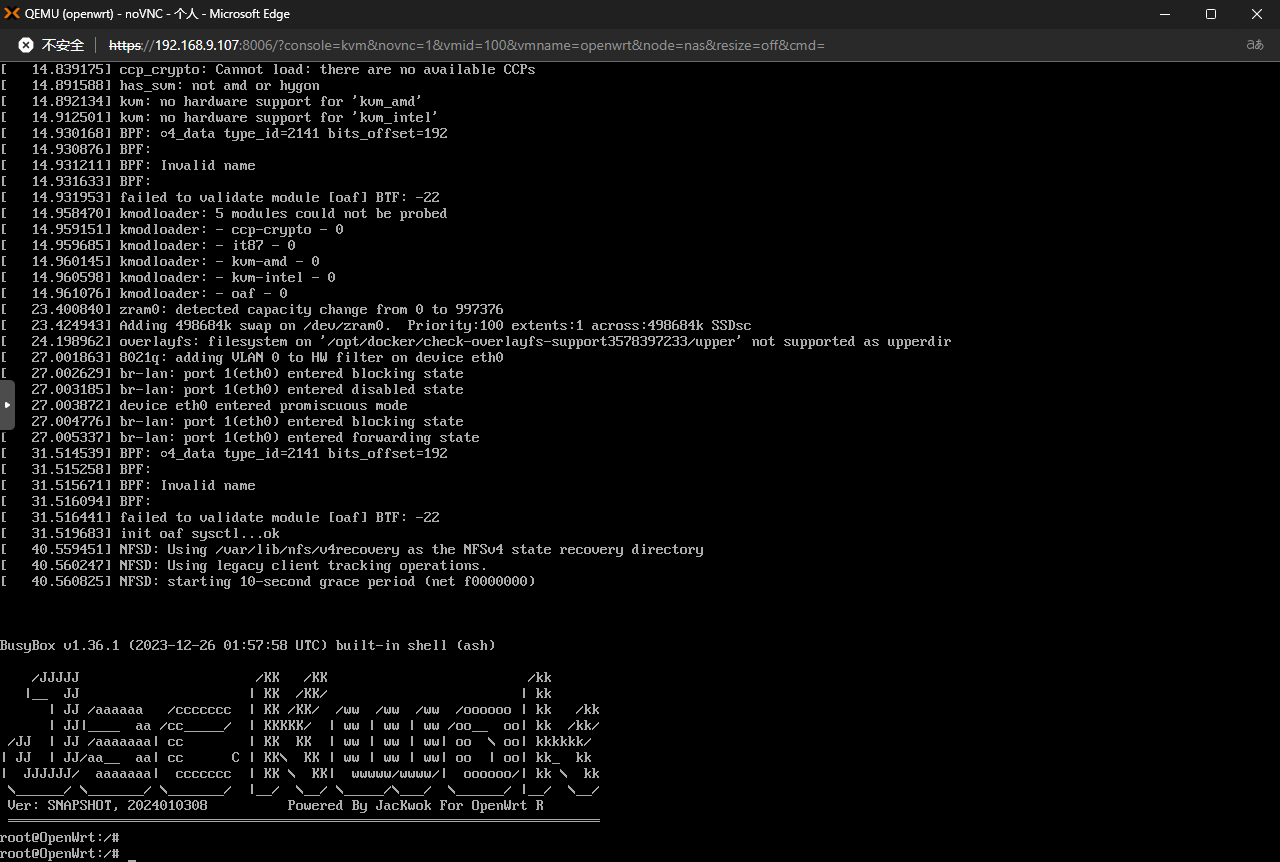Maximize the Edge noVNC window
1280x862 pixels.
click(x=1210, y=14)
